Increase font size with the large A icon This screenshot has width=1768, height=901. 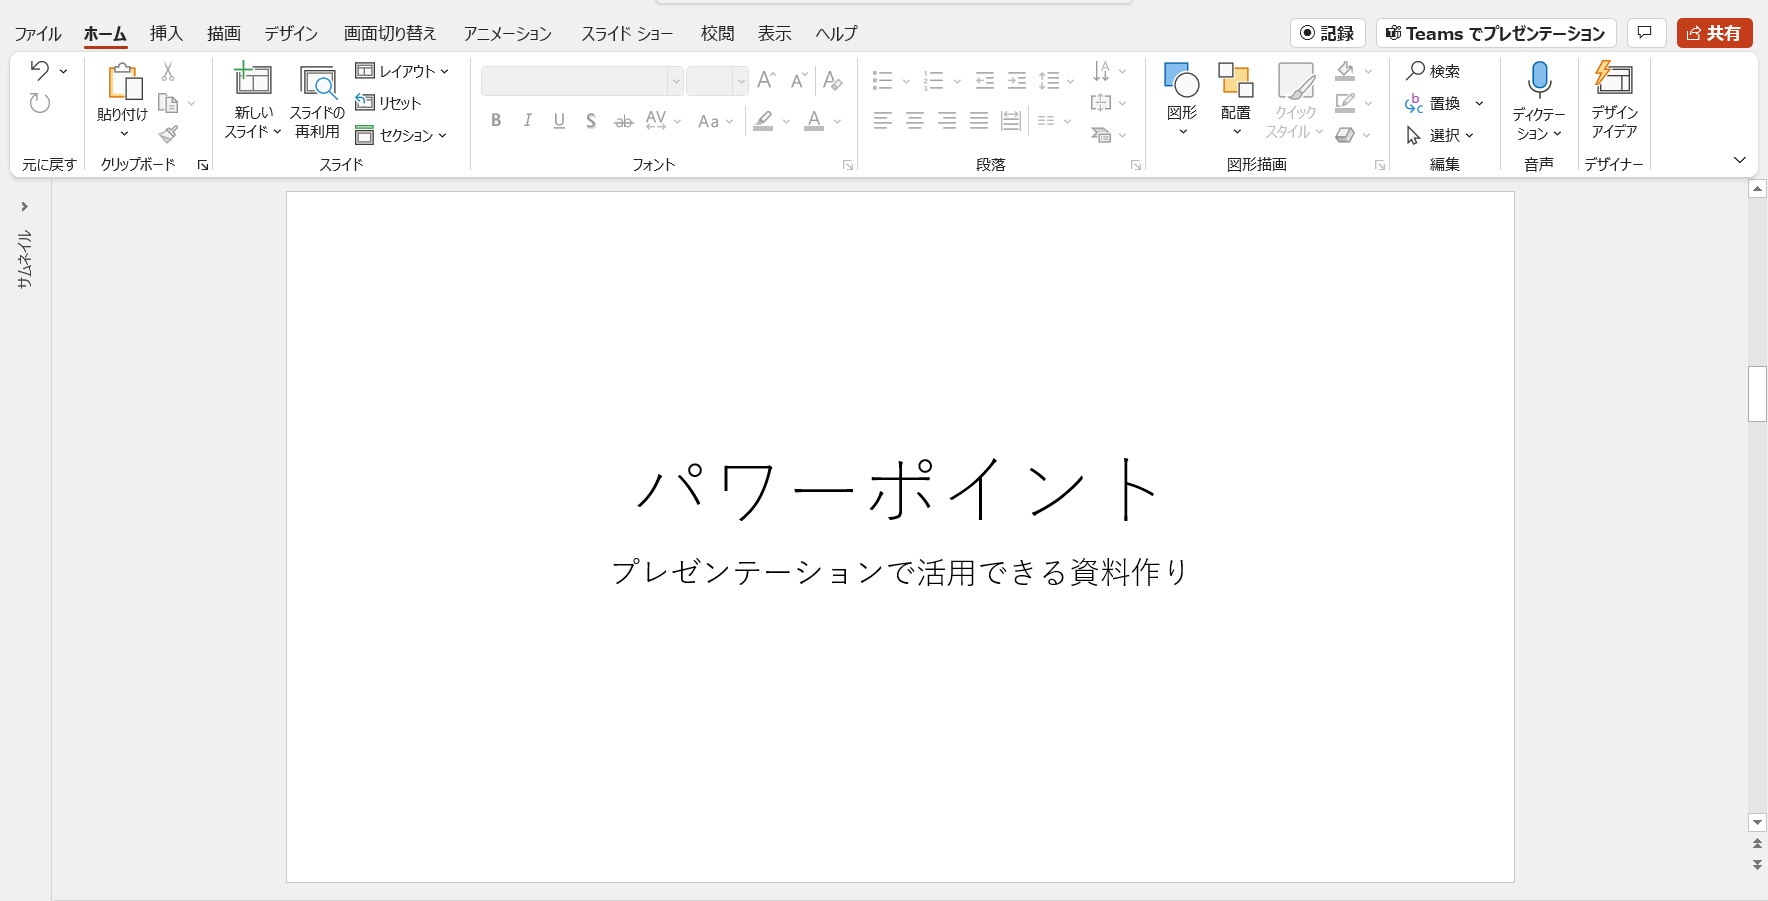click(x=766, y=80)
